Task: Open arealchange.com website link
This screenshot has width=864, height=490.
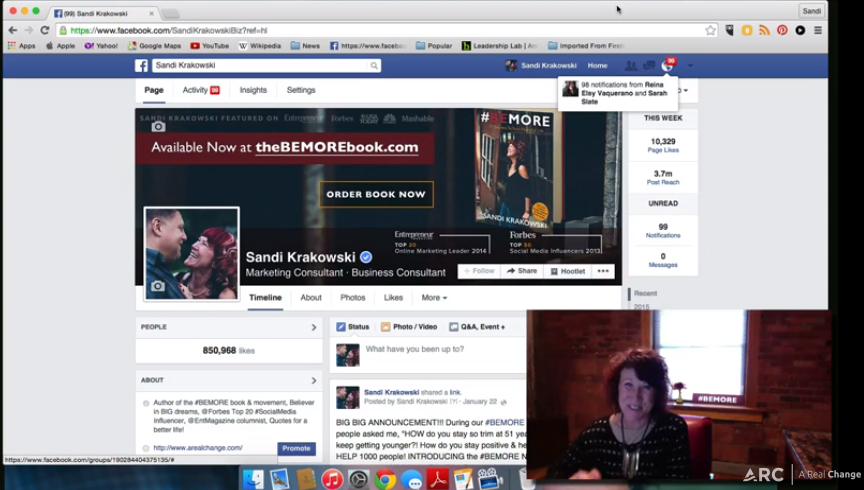Action: tap(198, 448)
